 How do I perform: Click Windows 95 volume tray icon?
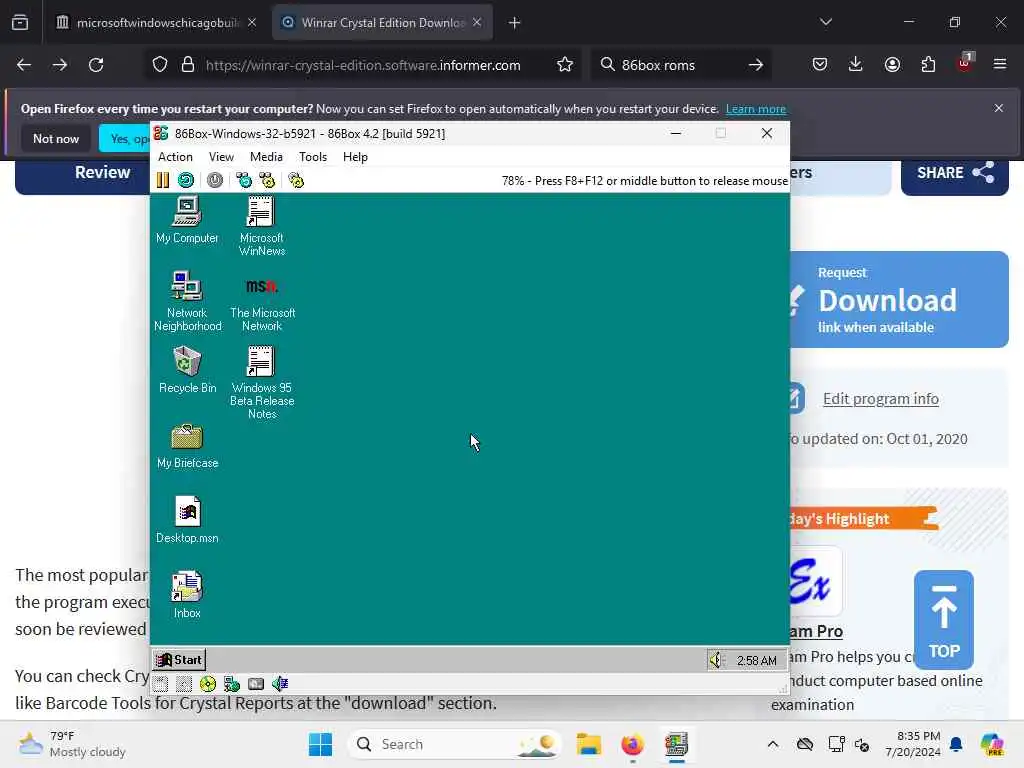pyautogui.click(x=716, y=660)
